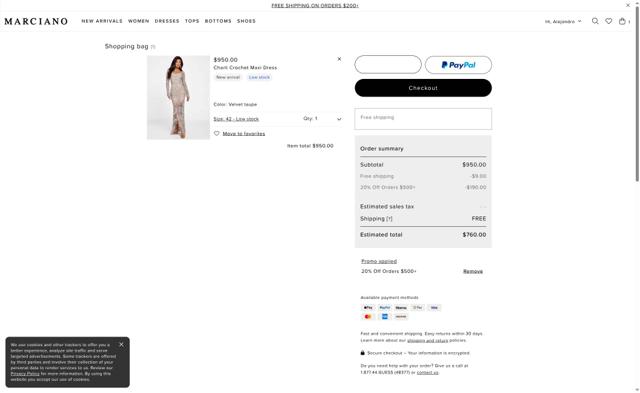The image size is (640, 393).
Task: Pay with the PayPal button
Action: [458, 65]
